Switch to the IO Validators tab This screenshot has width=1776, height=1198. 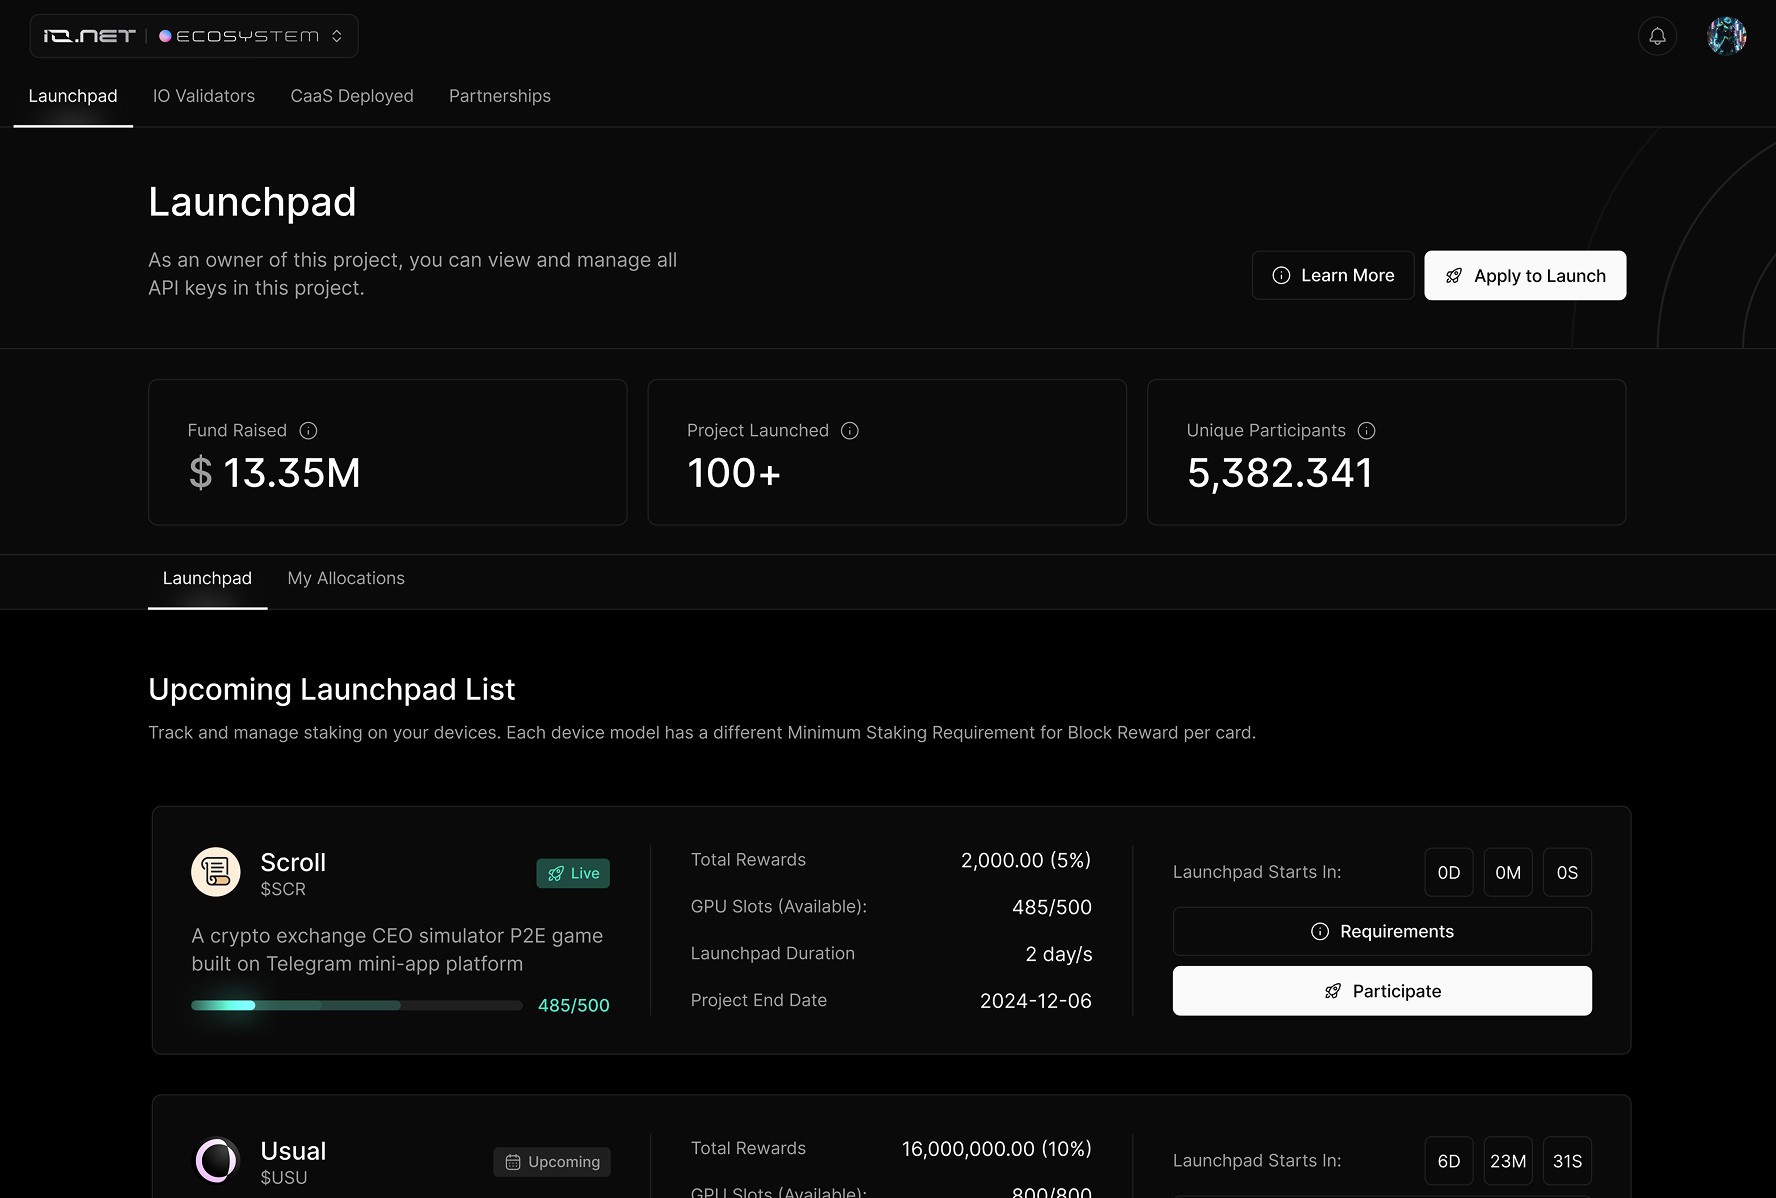(204, 96)
